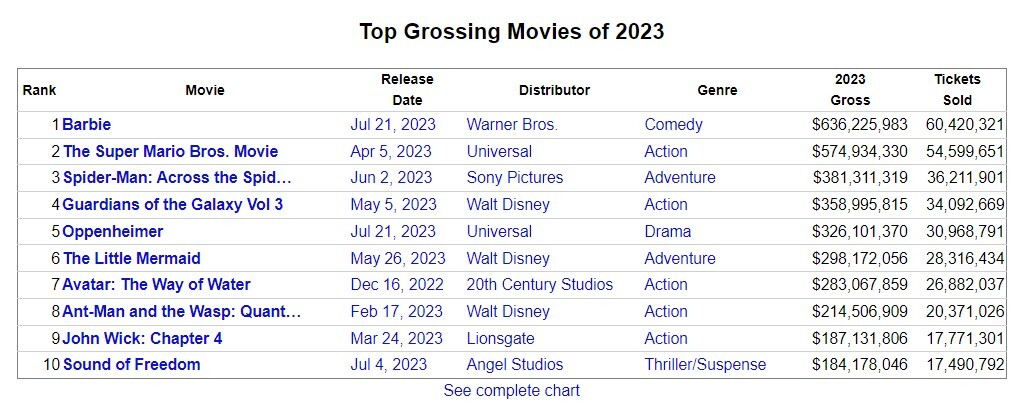Click the 20th Century Studios link
This screenshot has width=1027, height=414.
point(539,285)
